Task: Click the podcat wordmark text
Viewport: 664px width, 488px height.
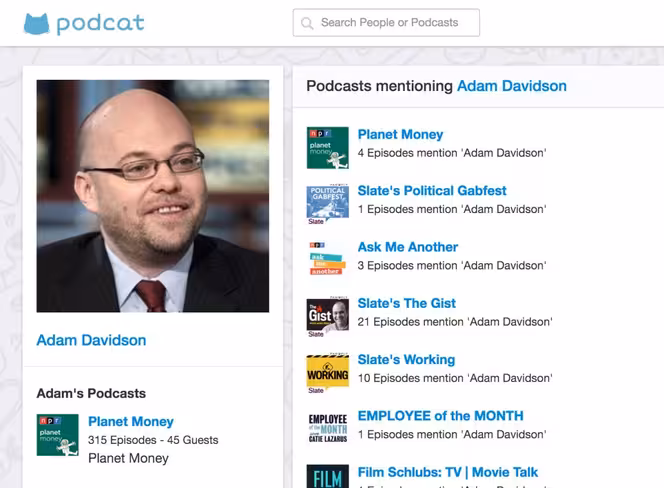Action: [101, 24]
